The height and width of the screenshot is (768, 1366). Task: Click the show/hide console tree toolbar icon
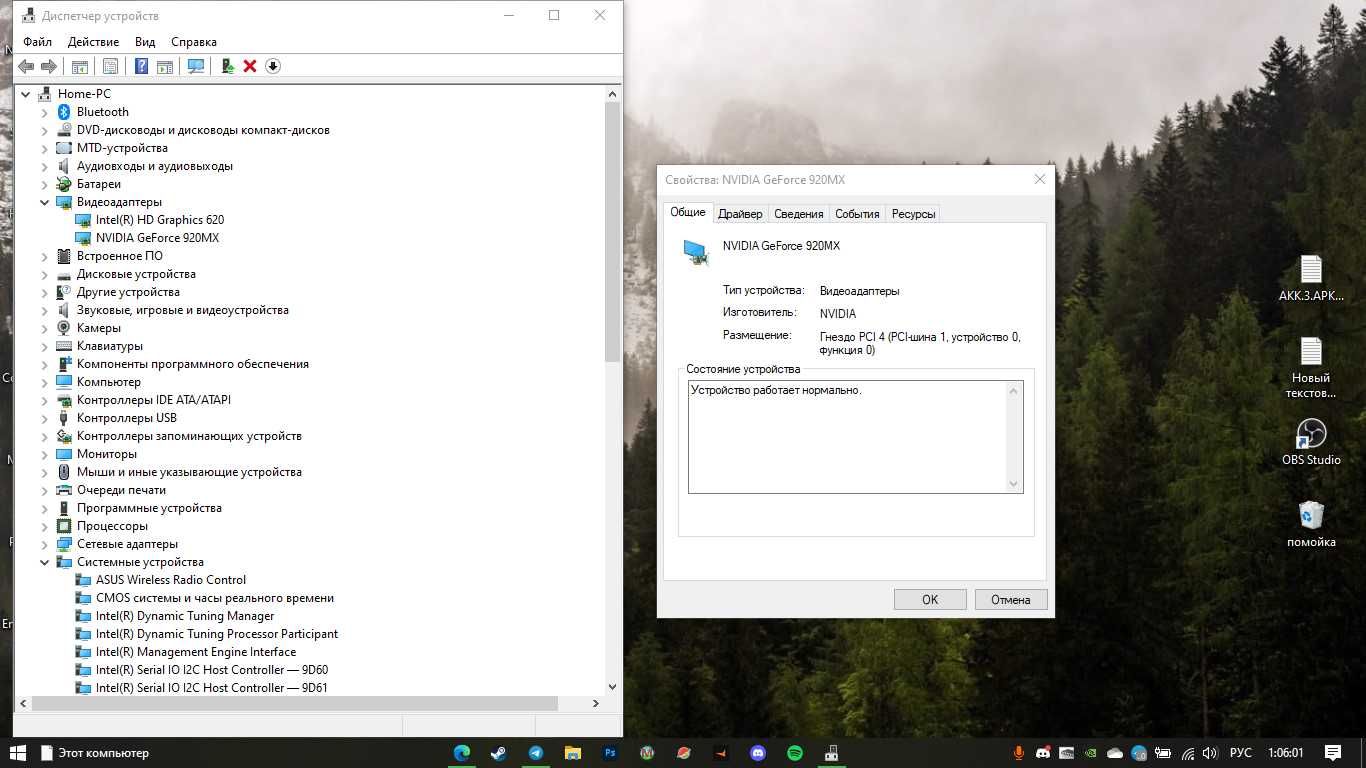click(80, 66)
